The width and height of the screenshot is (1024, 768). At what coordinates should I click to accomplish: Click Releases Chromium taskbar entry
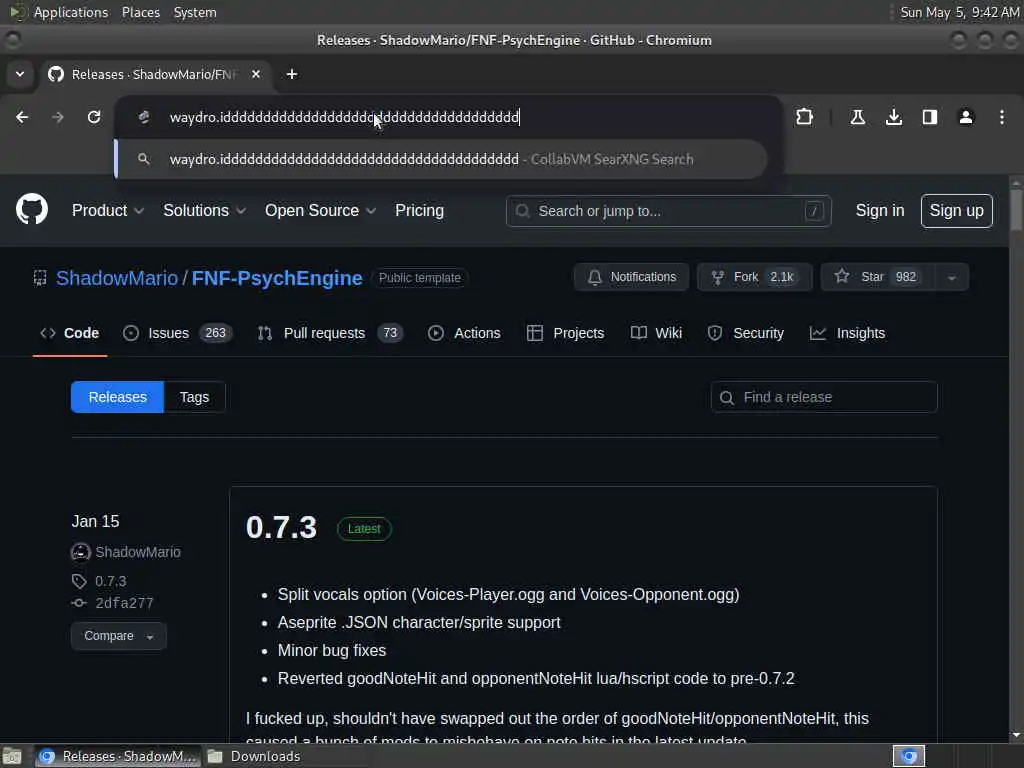tap(118, 756)
